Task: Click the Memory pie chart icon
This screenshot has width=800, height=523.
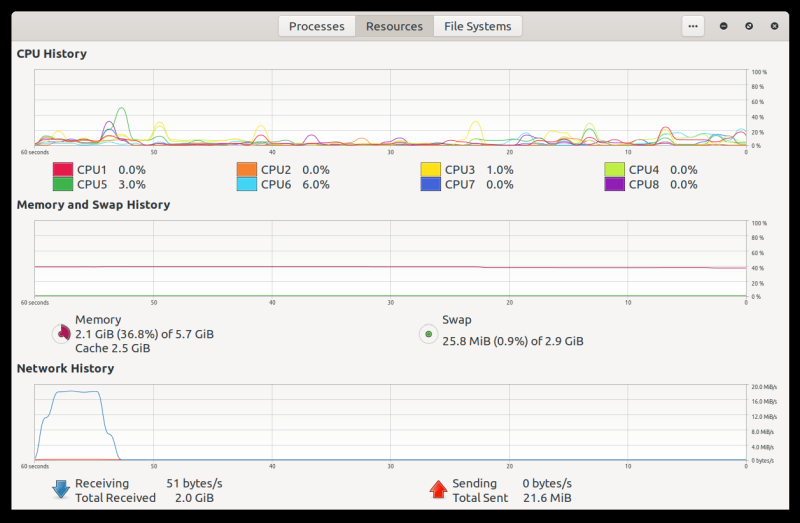Action: 61,334
